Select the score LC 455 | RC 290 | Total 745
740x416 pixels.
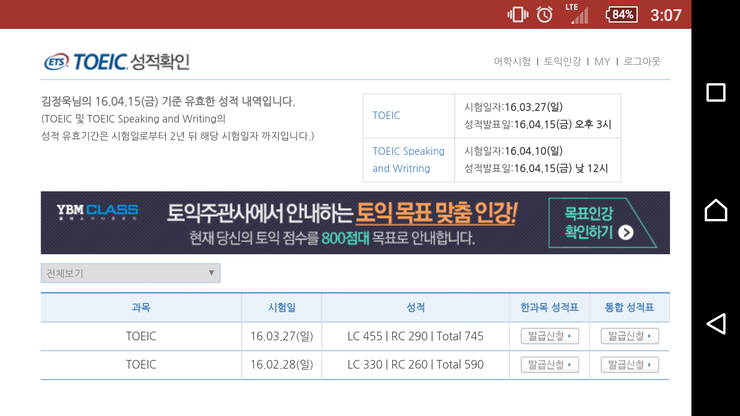pos(415,336)
